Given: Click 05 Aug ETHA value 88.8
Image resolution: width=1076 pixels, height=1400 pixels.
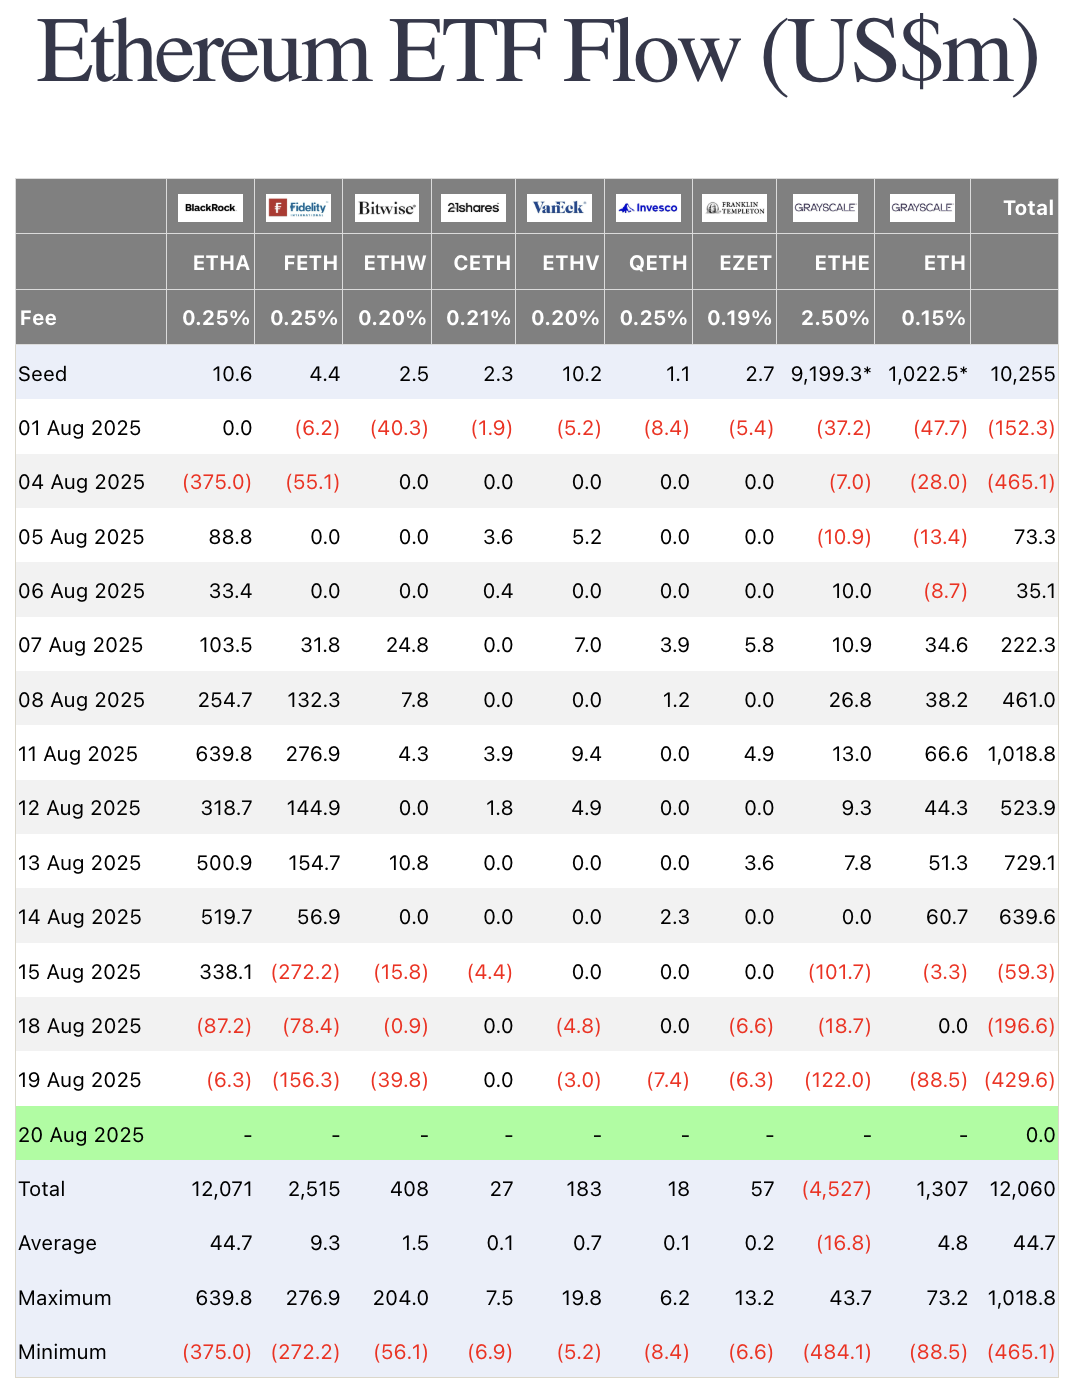Looking at the screenshot, I should (x=230, y=537).
